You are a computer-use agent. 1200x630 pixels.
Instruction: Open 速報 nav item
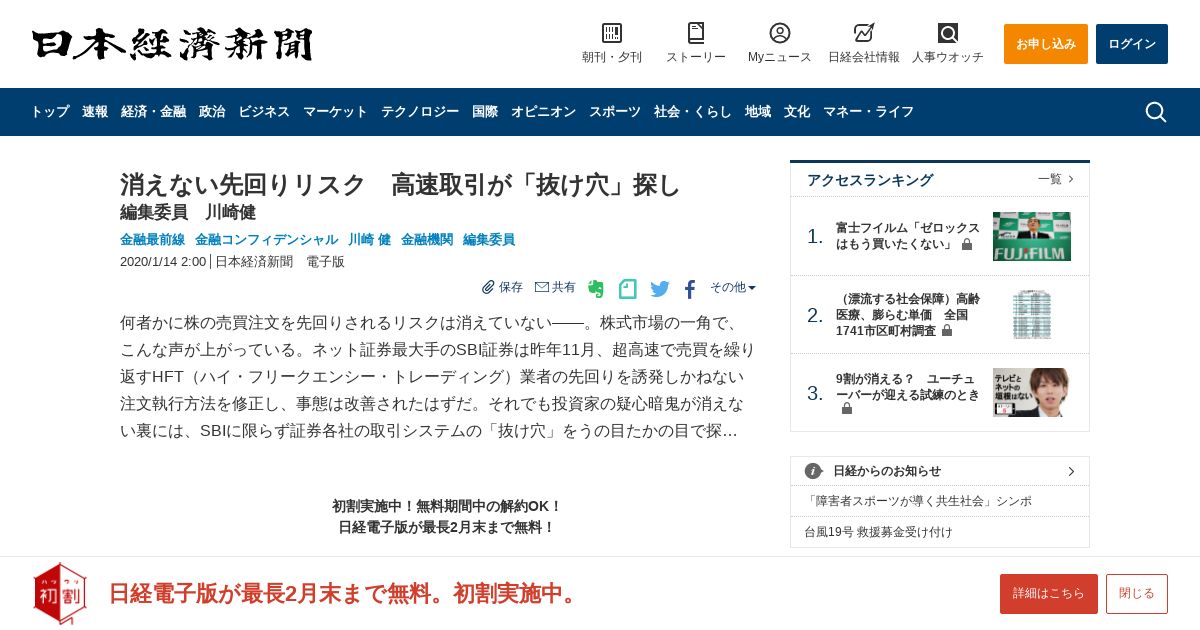95,112
